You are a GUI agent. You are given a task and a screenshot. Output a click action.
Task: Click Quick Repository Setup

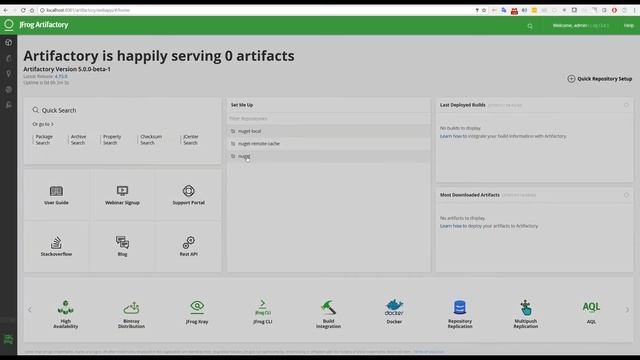coord(600,79)
